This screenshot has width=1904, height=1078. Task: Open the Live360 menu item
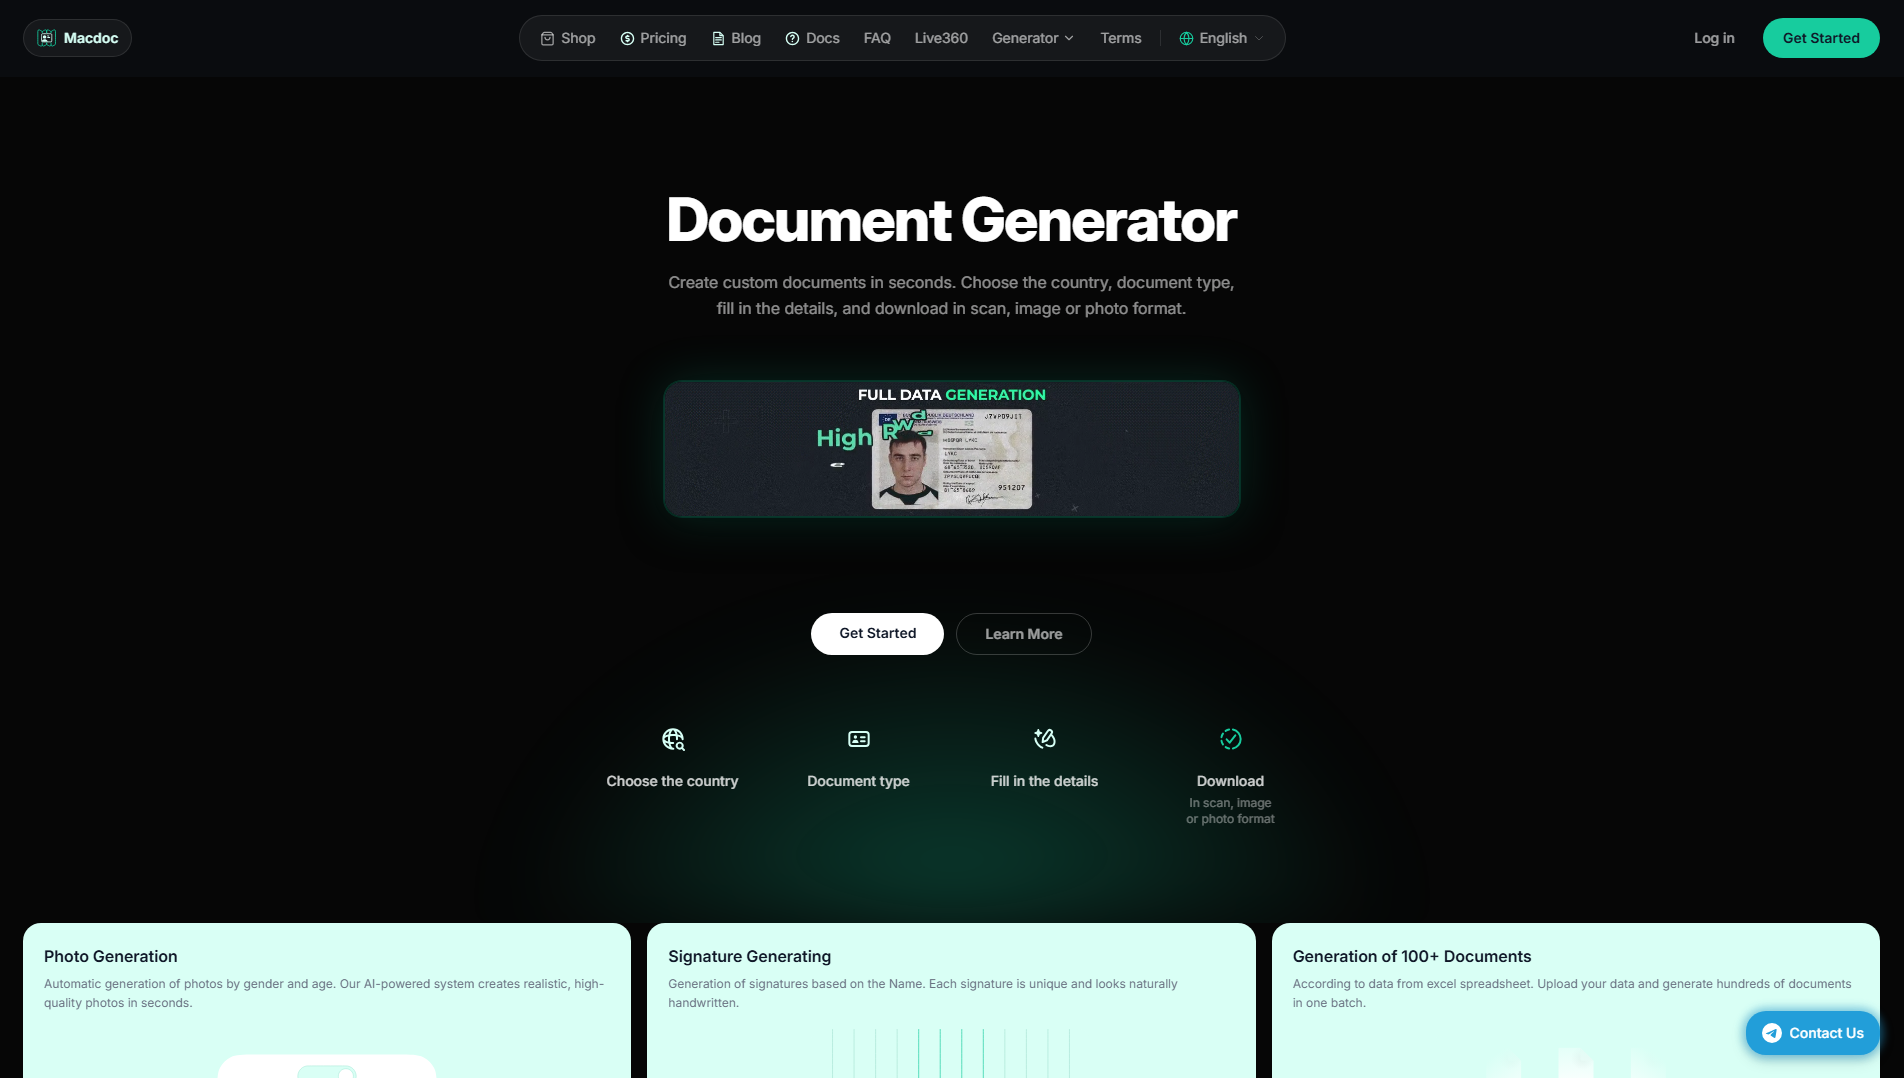(x=941, y=38)
